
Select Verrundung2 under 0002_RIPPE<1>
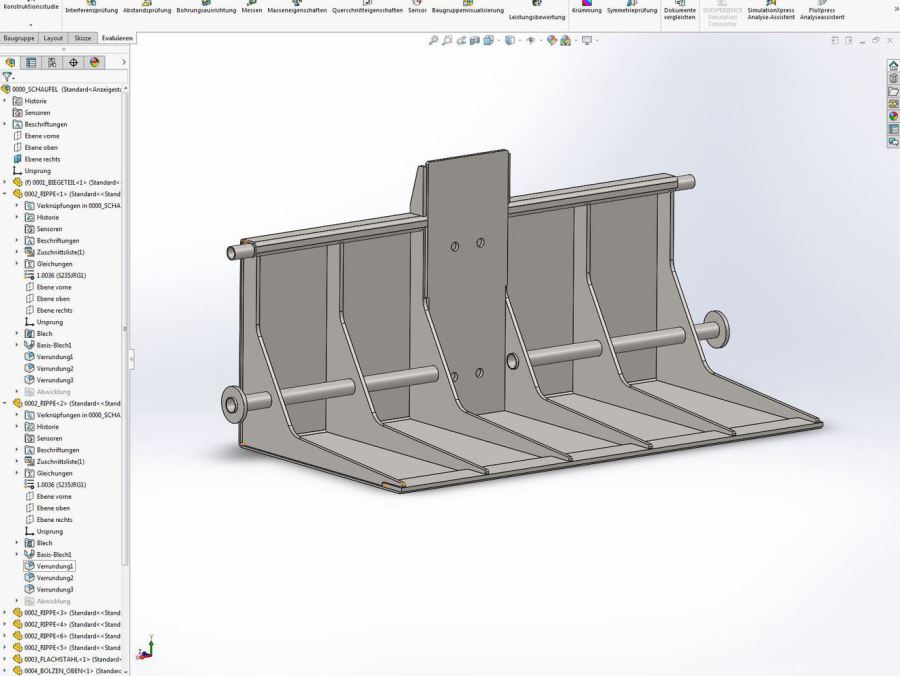pyautogui.click(x=49, y=368)
